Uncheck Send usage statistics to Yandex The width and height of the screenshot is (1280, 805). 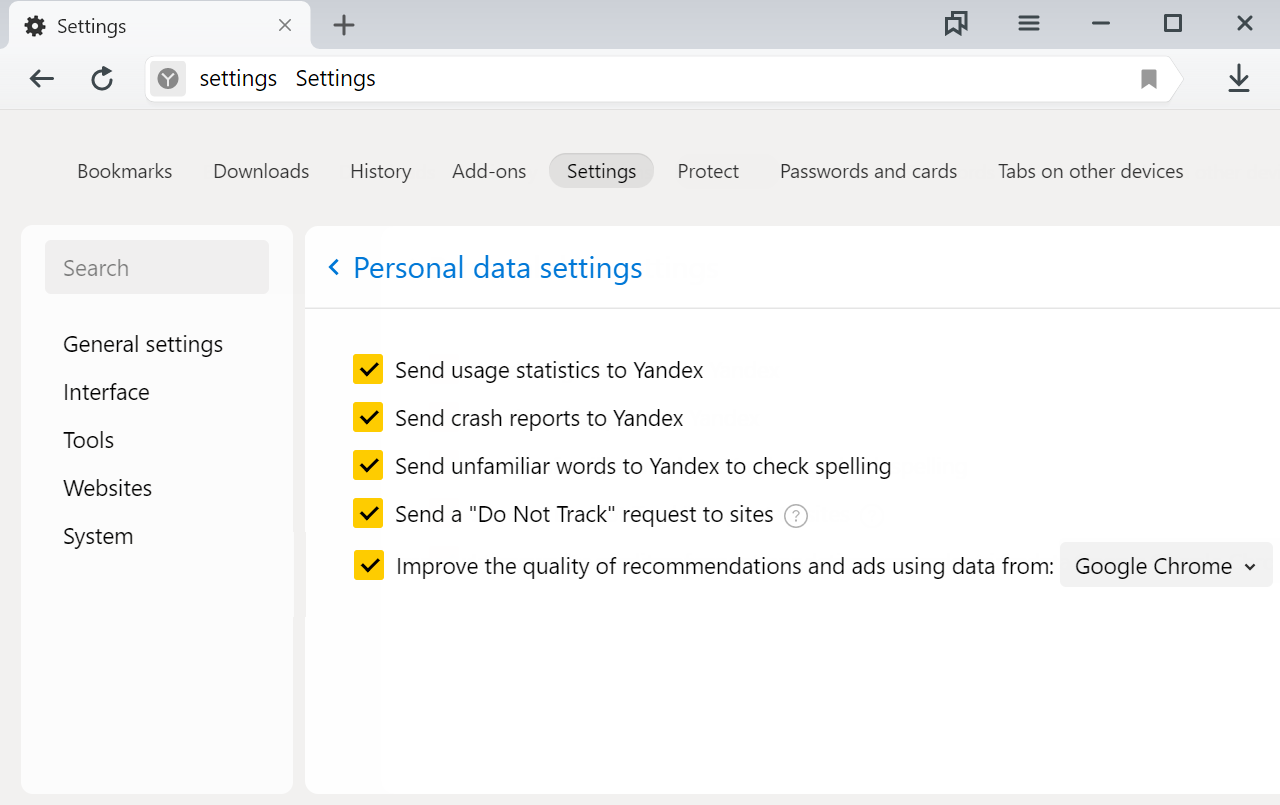click(x=368, y=369)
